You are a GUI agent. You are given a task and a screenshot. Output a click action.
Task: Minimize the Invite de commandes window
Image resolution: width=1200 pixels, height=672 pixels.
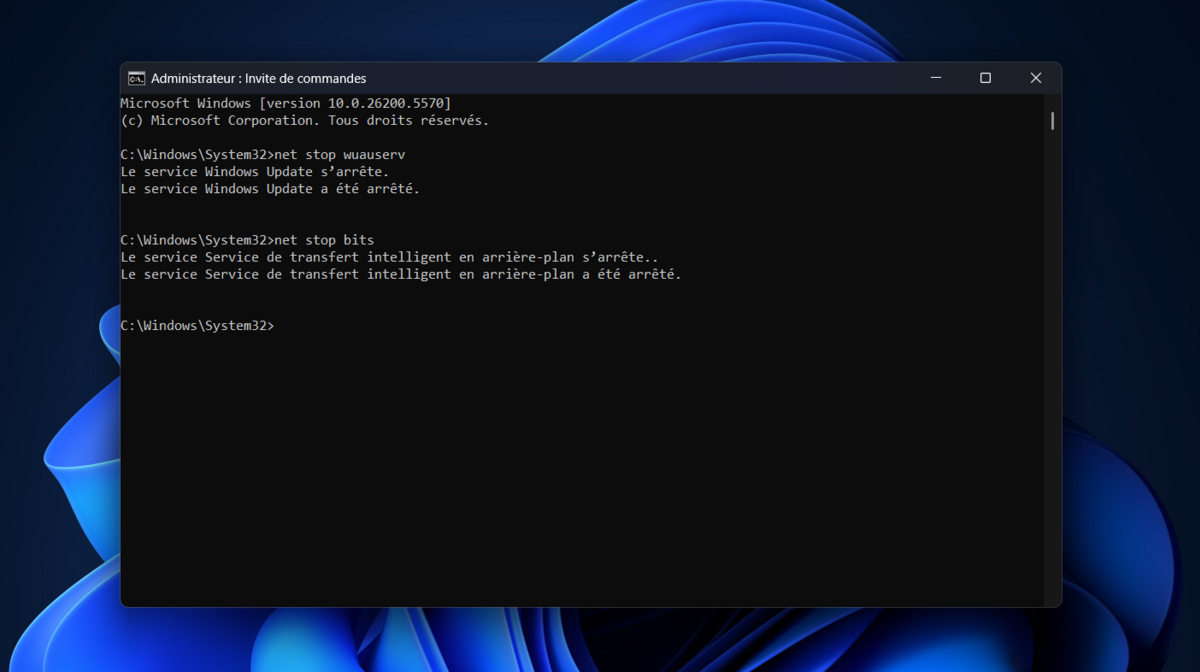pos(935,78)
